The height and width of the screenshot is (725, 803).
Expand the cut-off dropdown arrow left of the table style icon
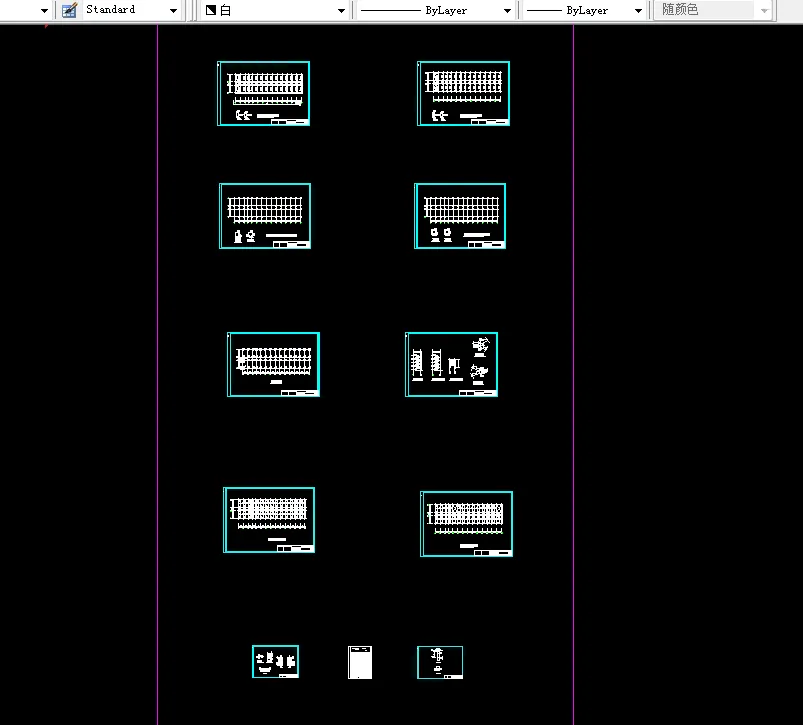[x=44, y=10]
